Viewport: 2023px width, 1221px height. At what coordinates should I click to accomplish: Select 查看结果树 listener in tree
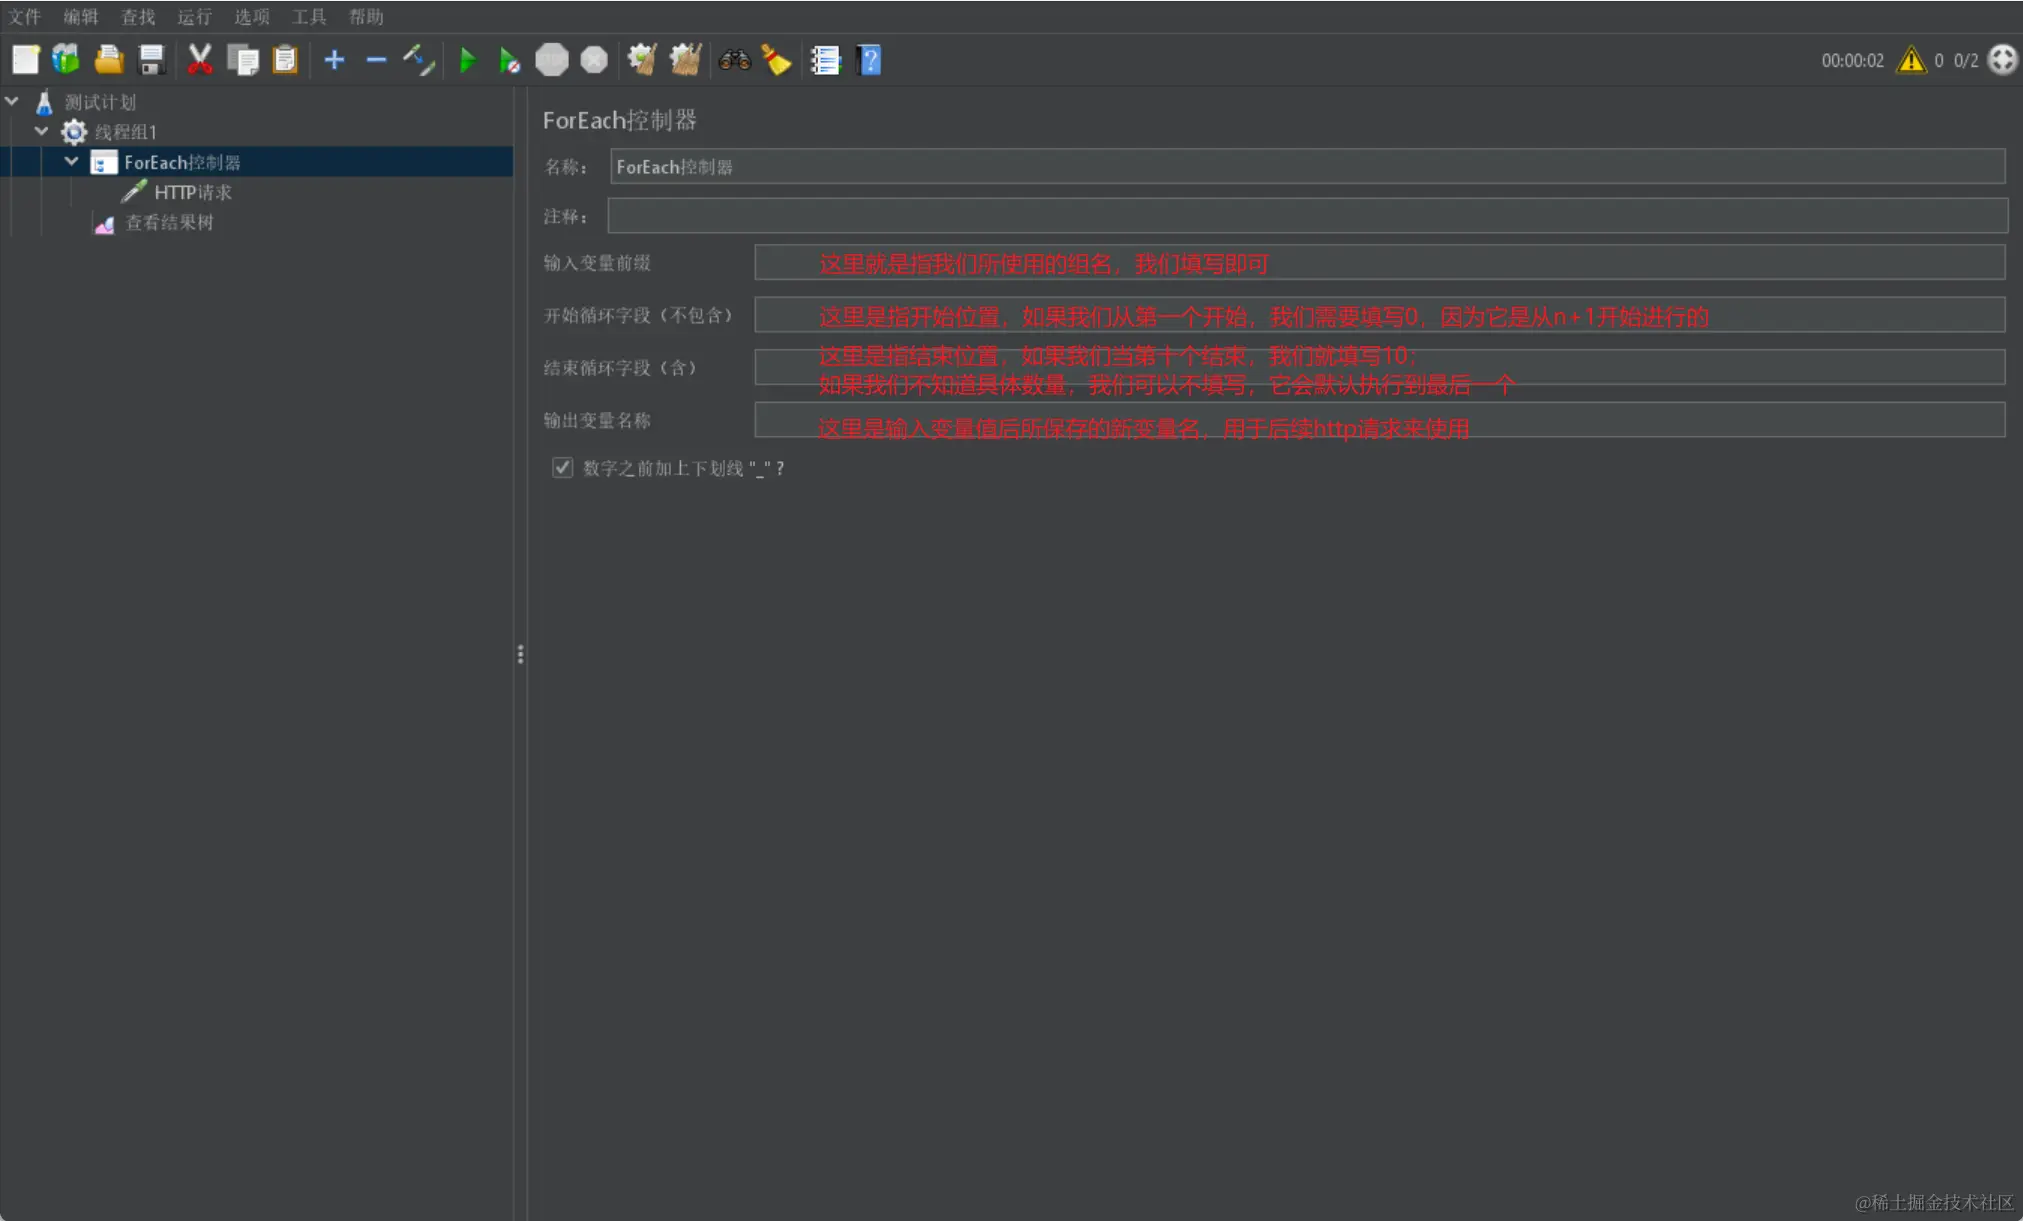tap(168, 222)
